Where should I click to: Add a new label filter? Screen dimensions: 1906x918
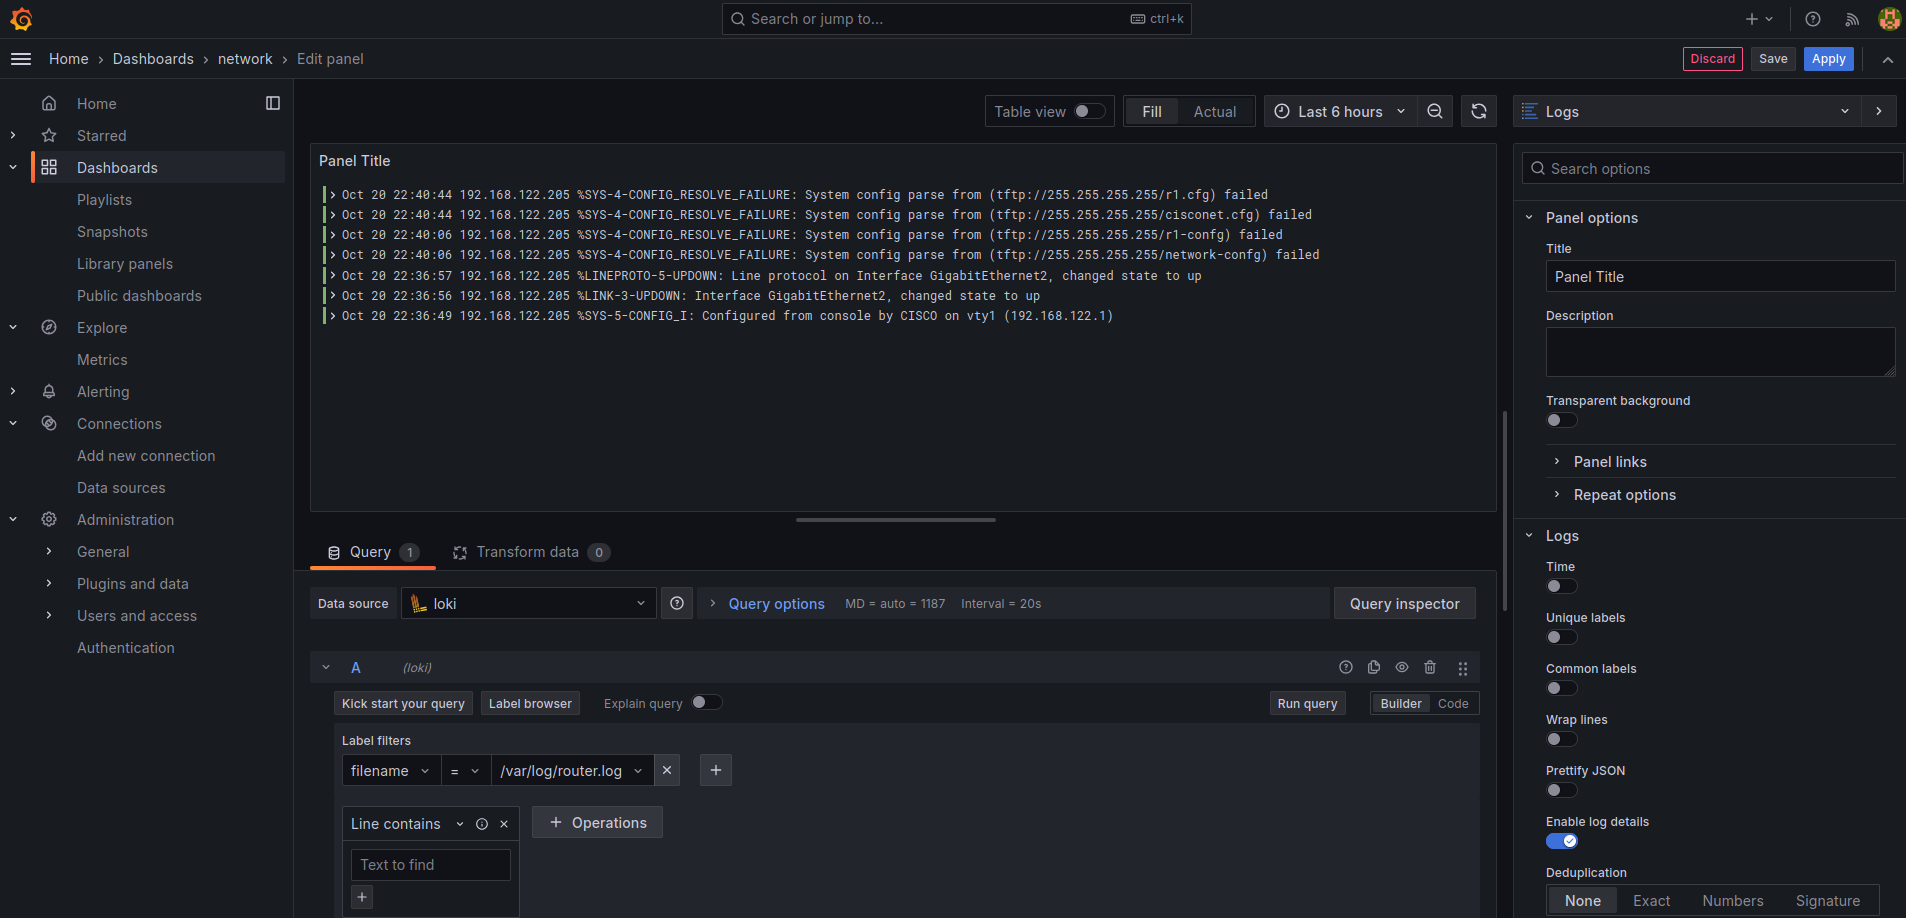click(716, 770)
